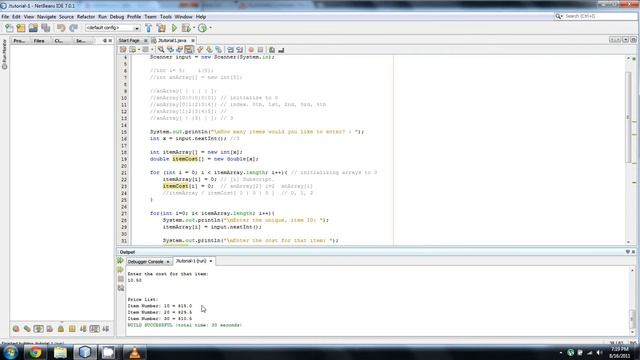Open the Profile Main Project dropdown arrow

(x=210, y=28)
